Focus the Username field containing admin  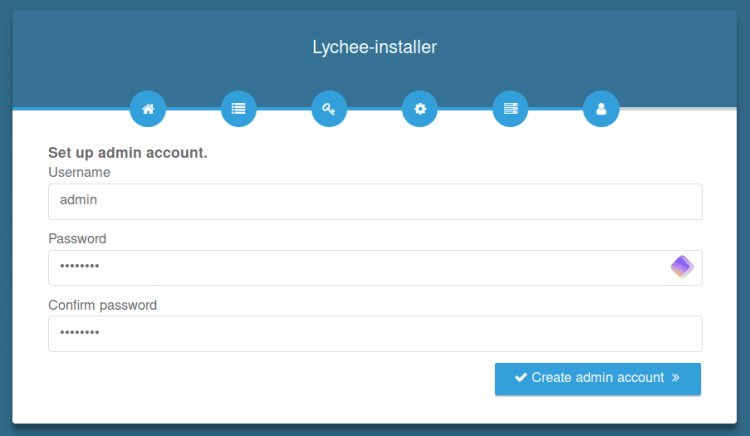pos(375,201)
